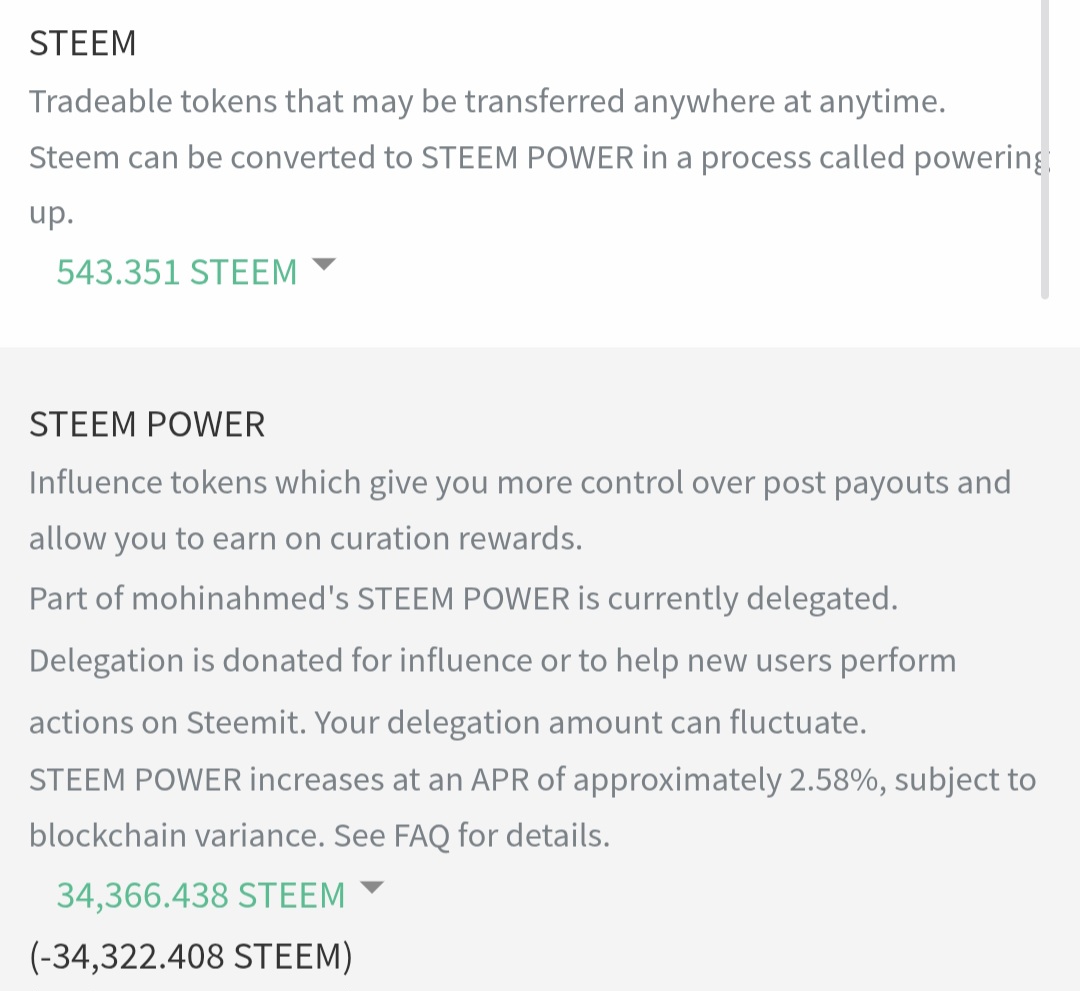Click the delegated amount (-34,322.408 STEEM)
The image size is (1080, 991).
tap(191, 957)
